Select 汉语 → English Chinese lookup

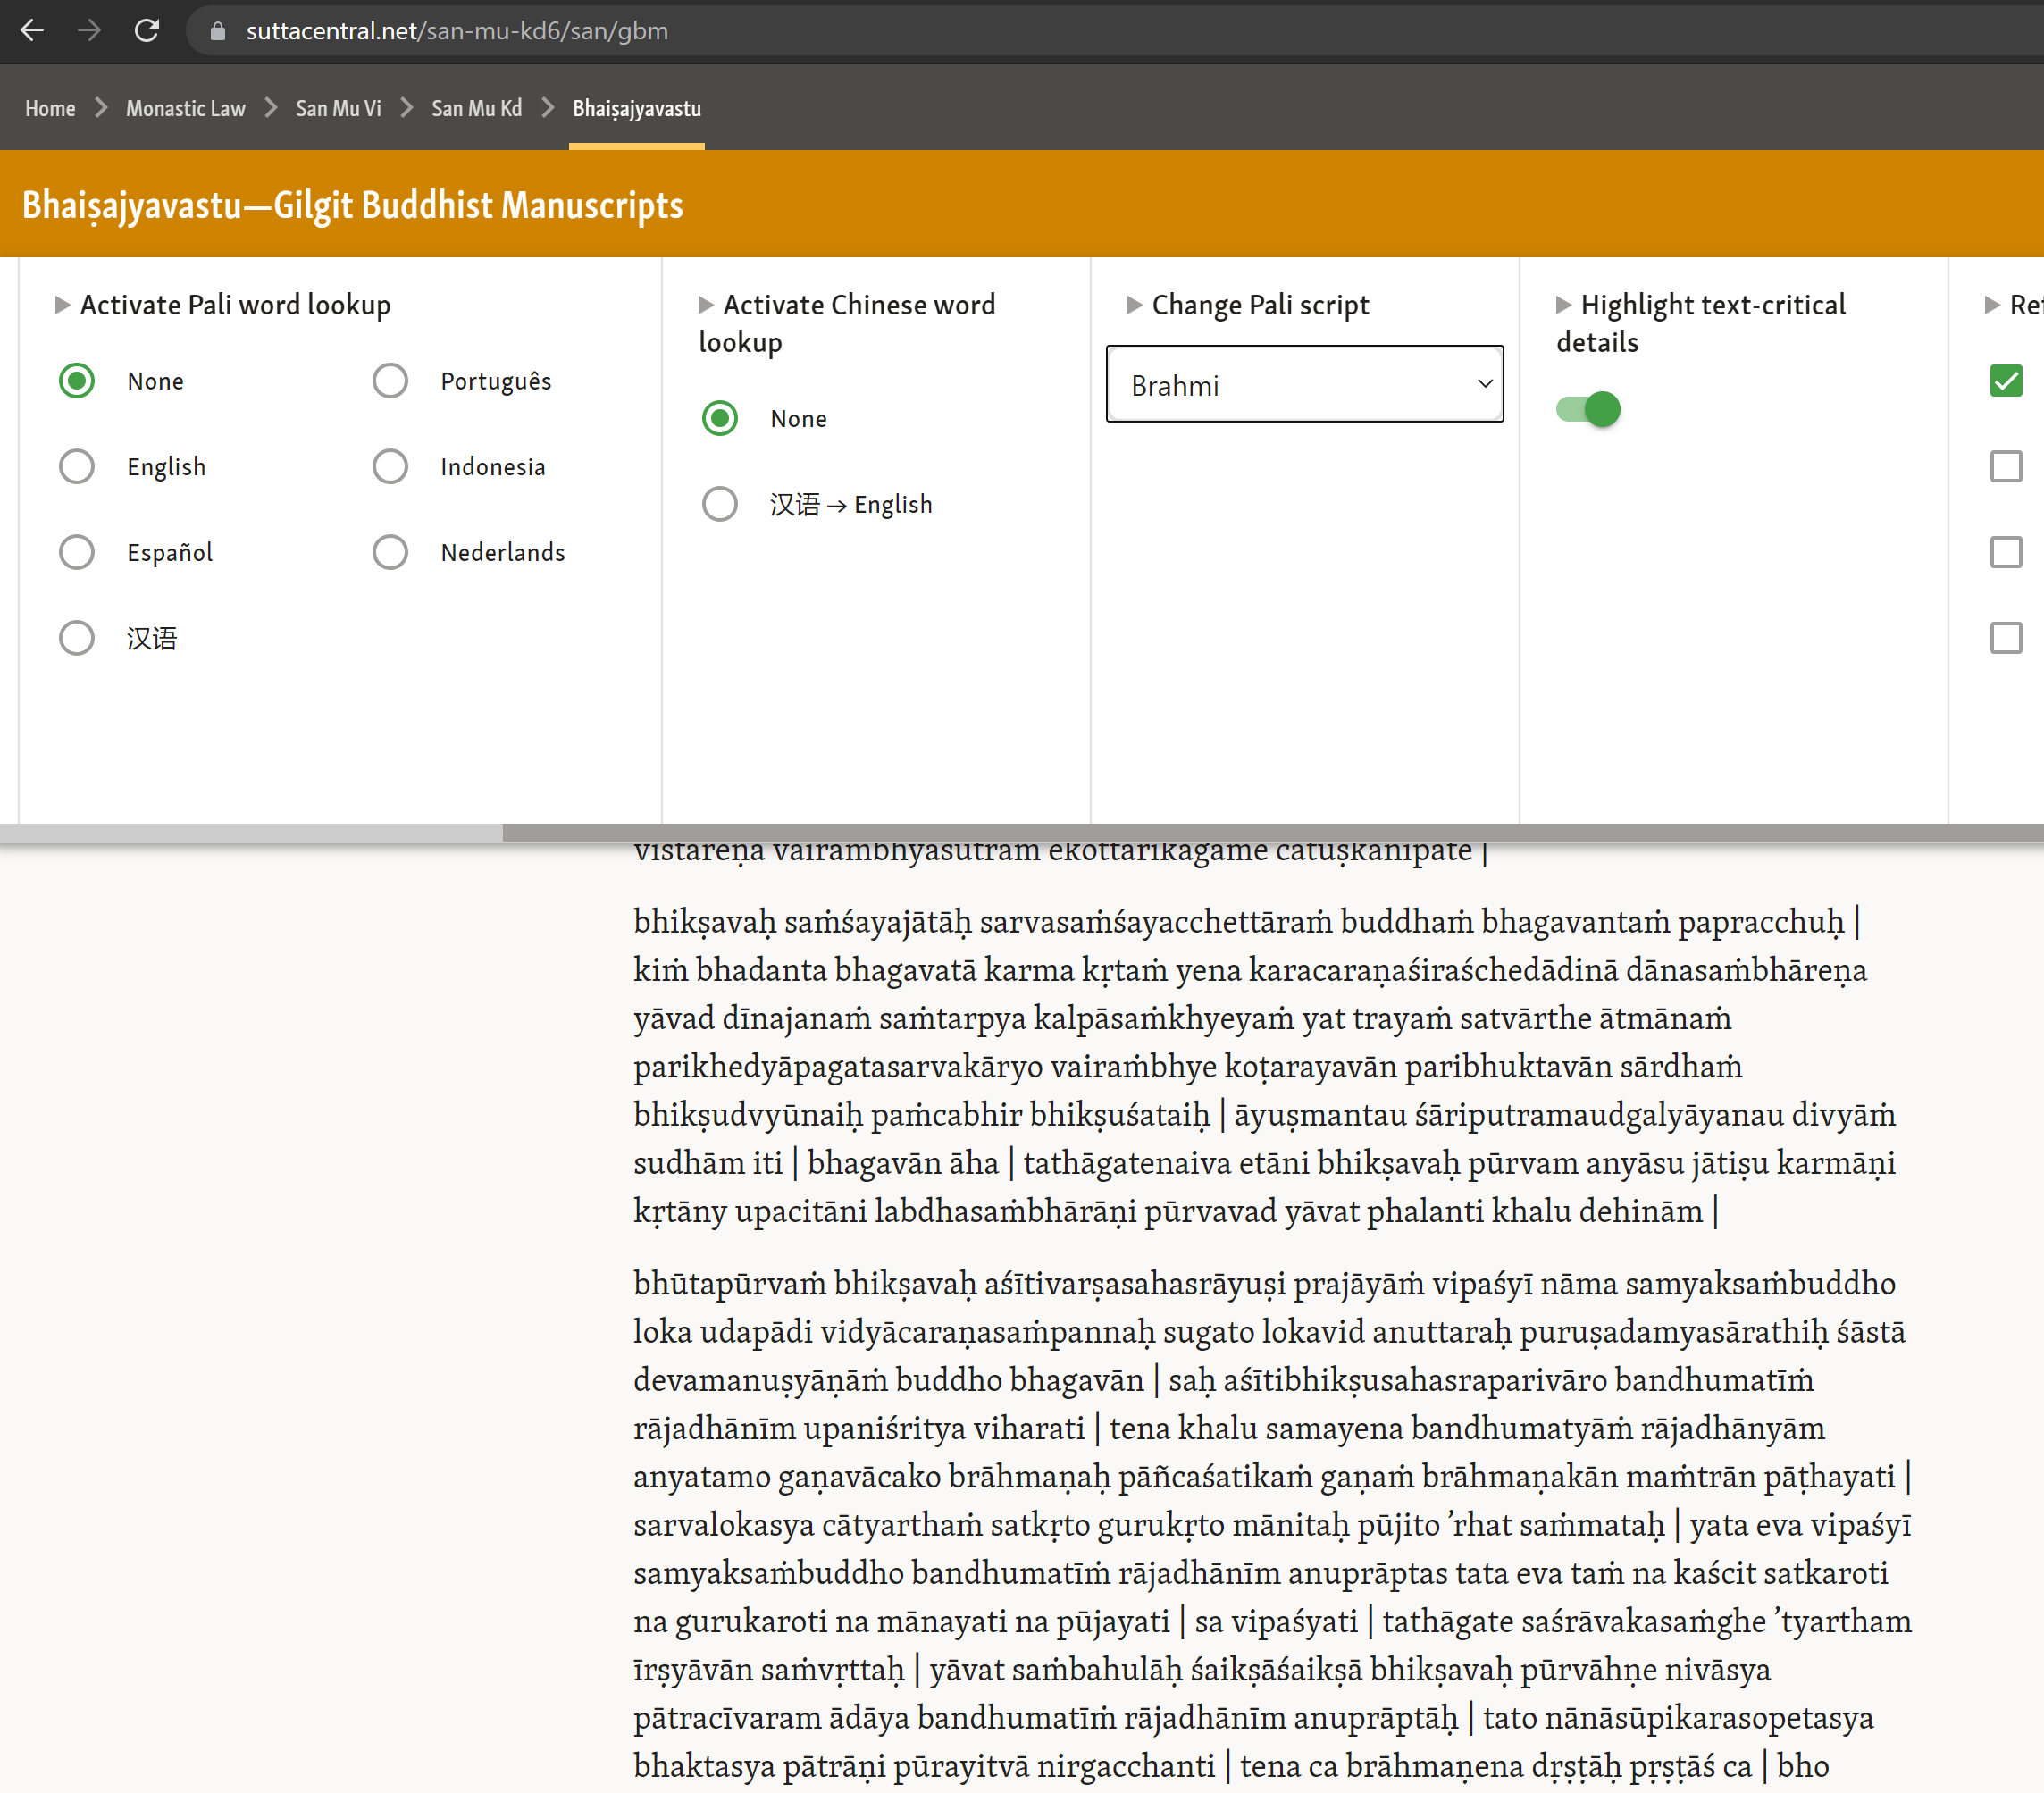720,504
